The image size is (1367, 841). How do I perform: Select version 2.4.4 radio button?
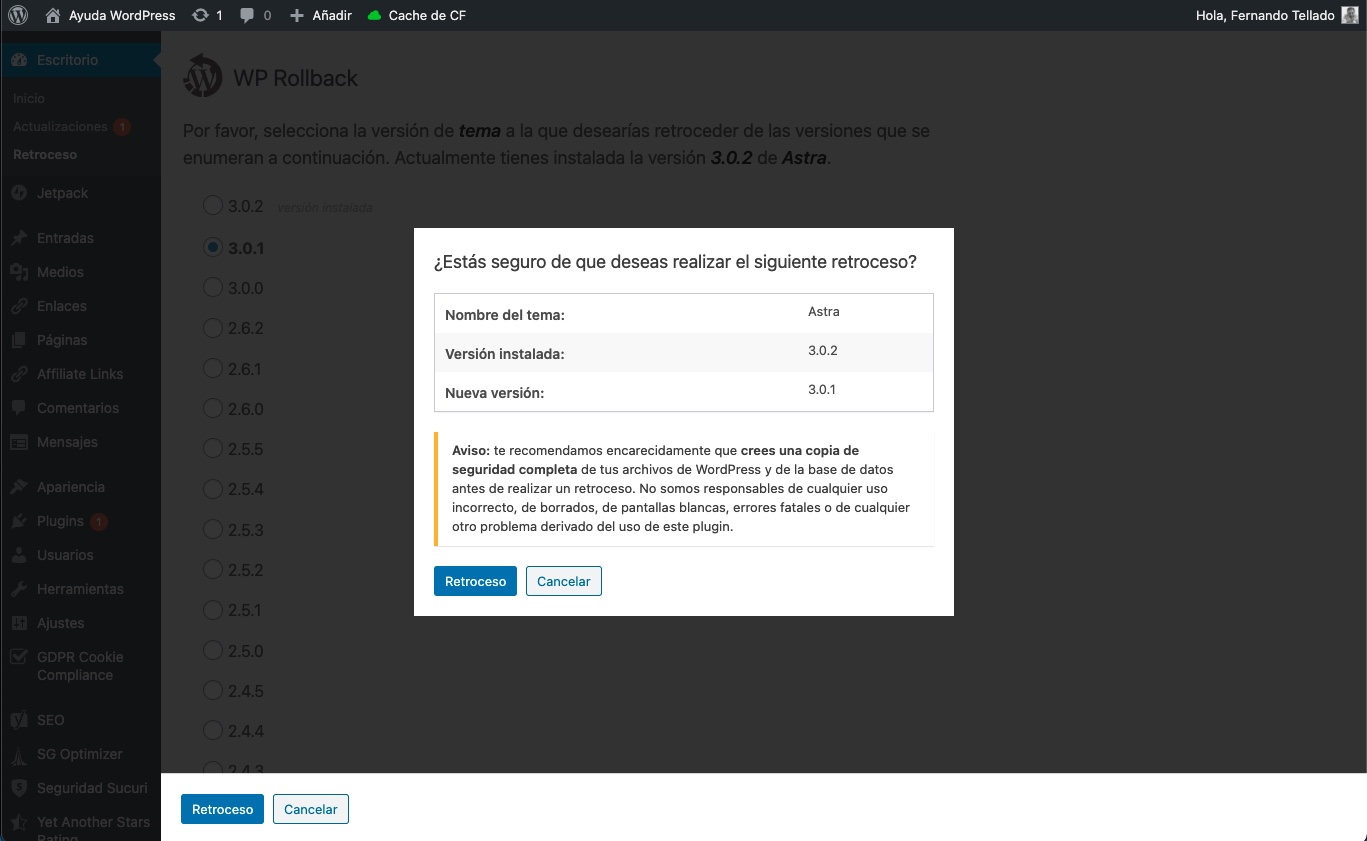[212, 731]
